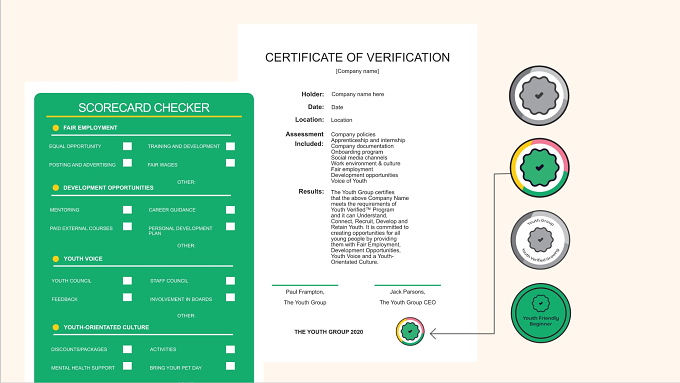Check the Paid External Courses box
The image size is (680, 383).
pyautogui.click(x=127, y=226)
